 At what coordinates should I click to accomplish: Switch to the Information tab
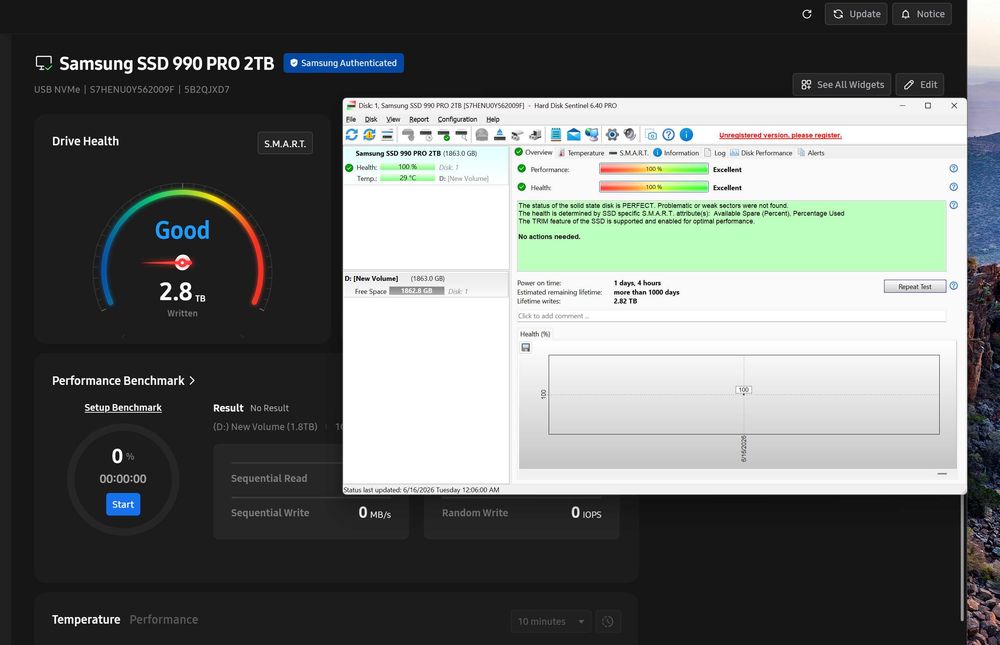tap(676, 153)
